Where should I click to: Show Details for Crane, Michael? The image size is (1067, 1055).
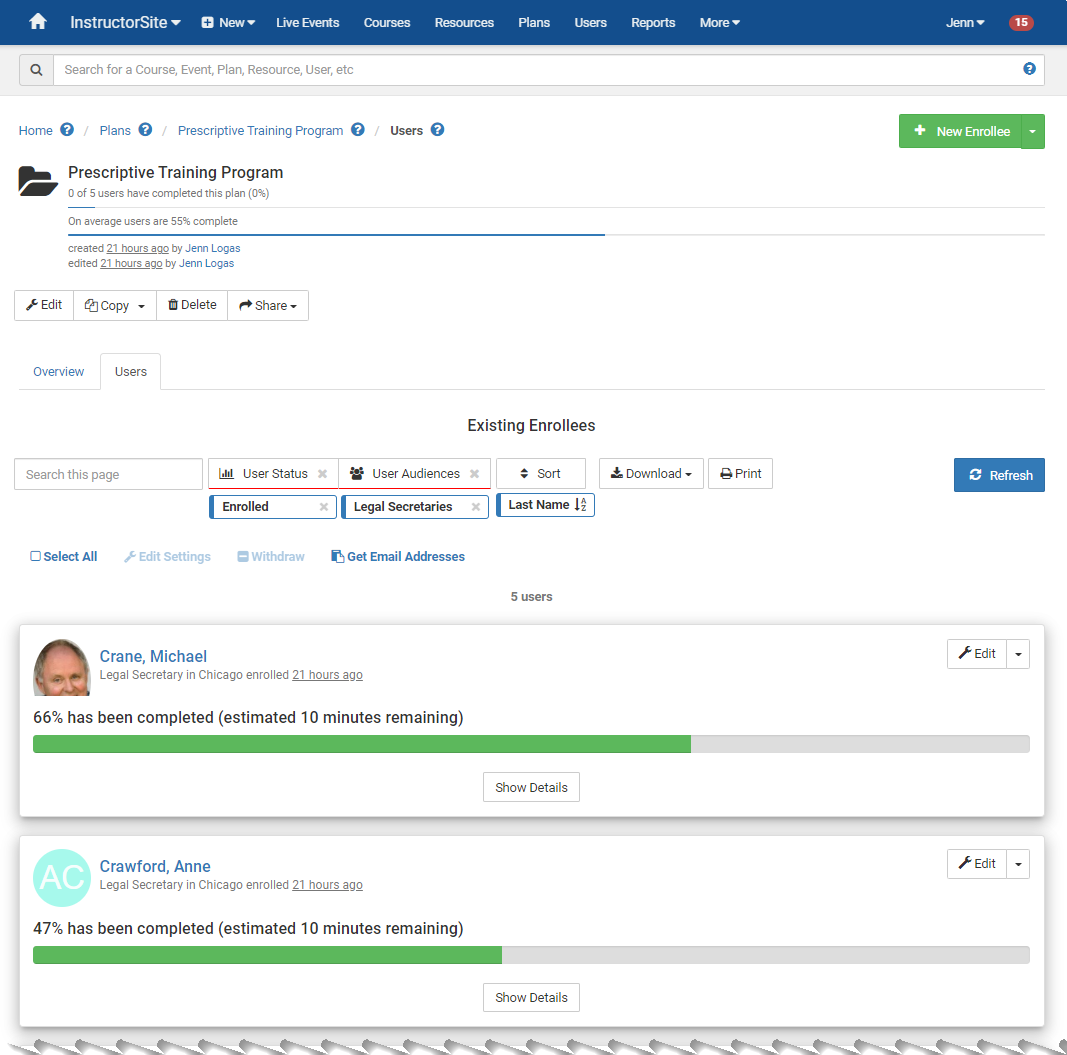click(531, 788)
